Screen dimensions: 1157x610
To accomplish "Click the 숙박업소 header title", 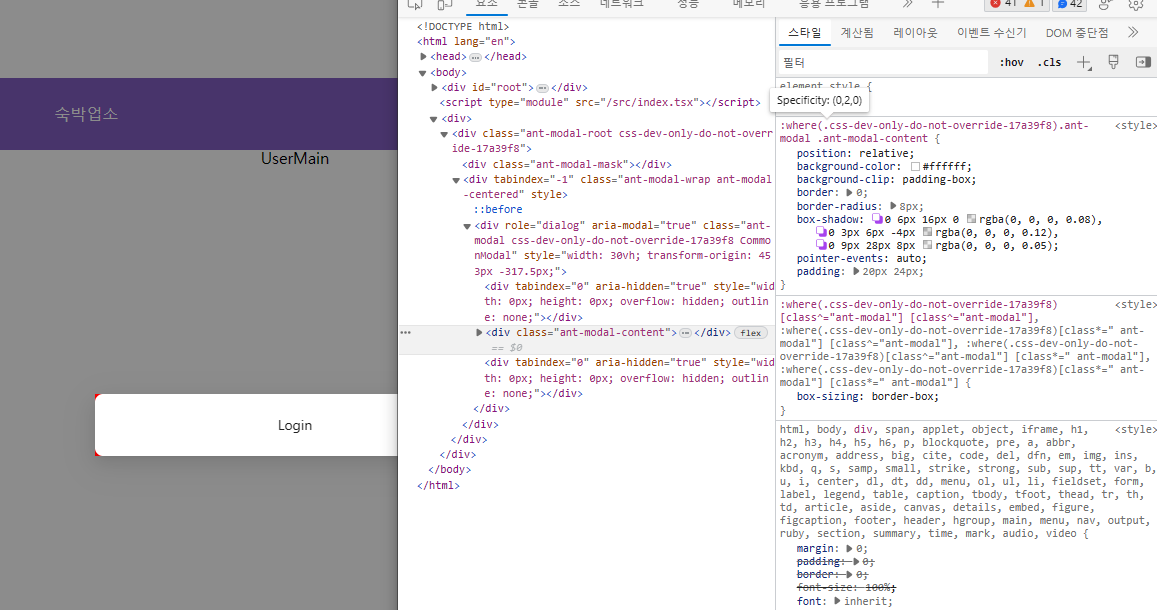I will pyautogui.click(x=86, y=114).
